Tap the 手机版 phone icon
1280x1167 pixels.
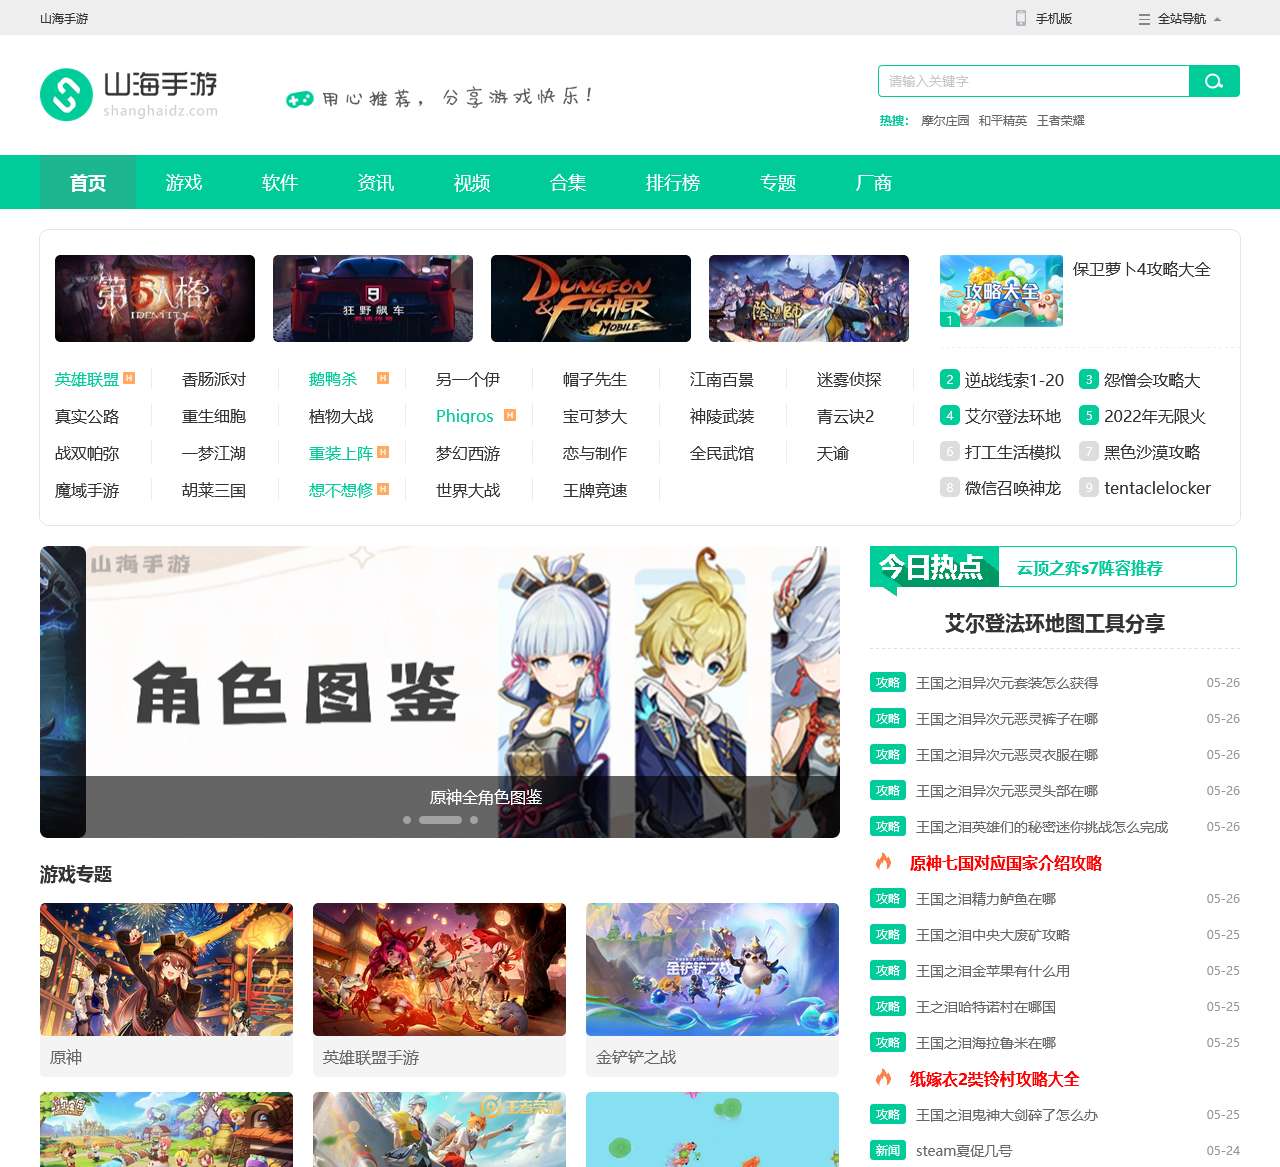coord(1021,18)
